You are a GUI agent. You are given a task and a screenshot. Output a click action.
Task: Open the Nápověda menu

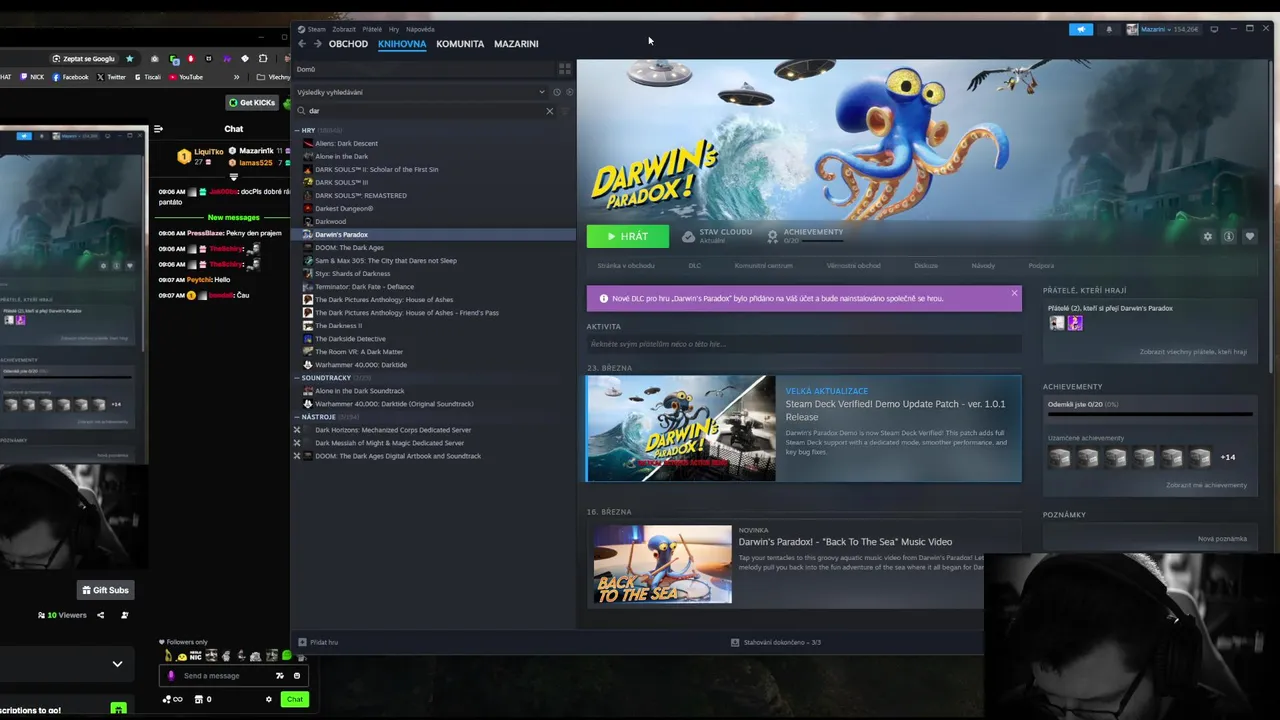pyautogui.click(x=420, y=29)
